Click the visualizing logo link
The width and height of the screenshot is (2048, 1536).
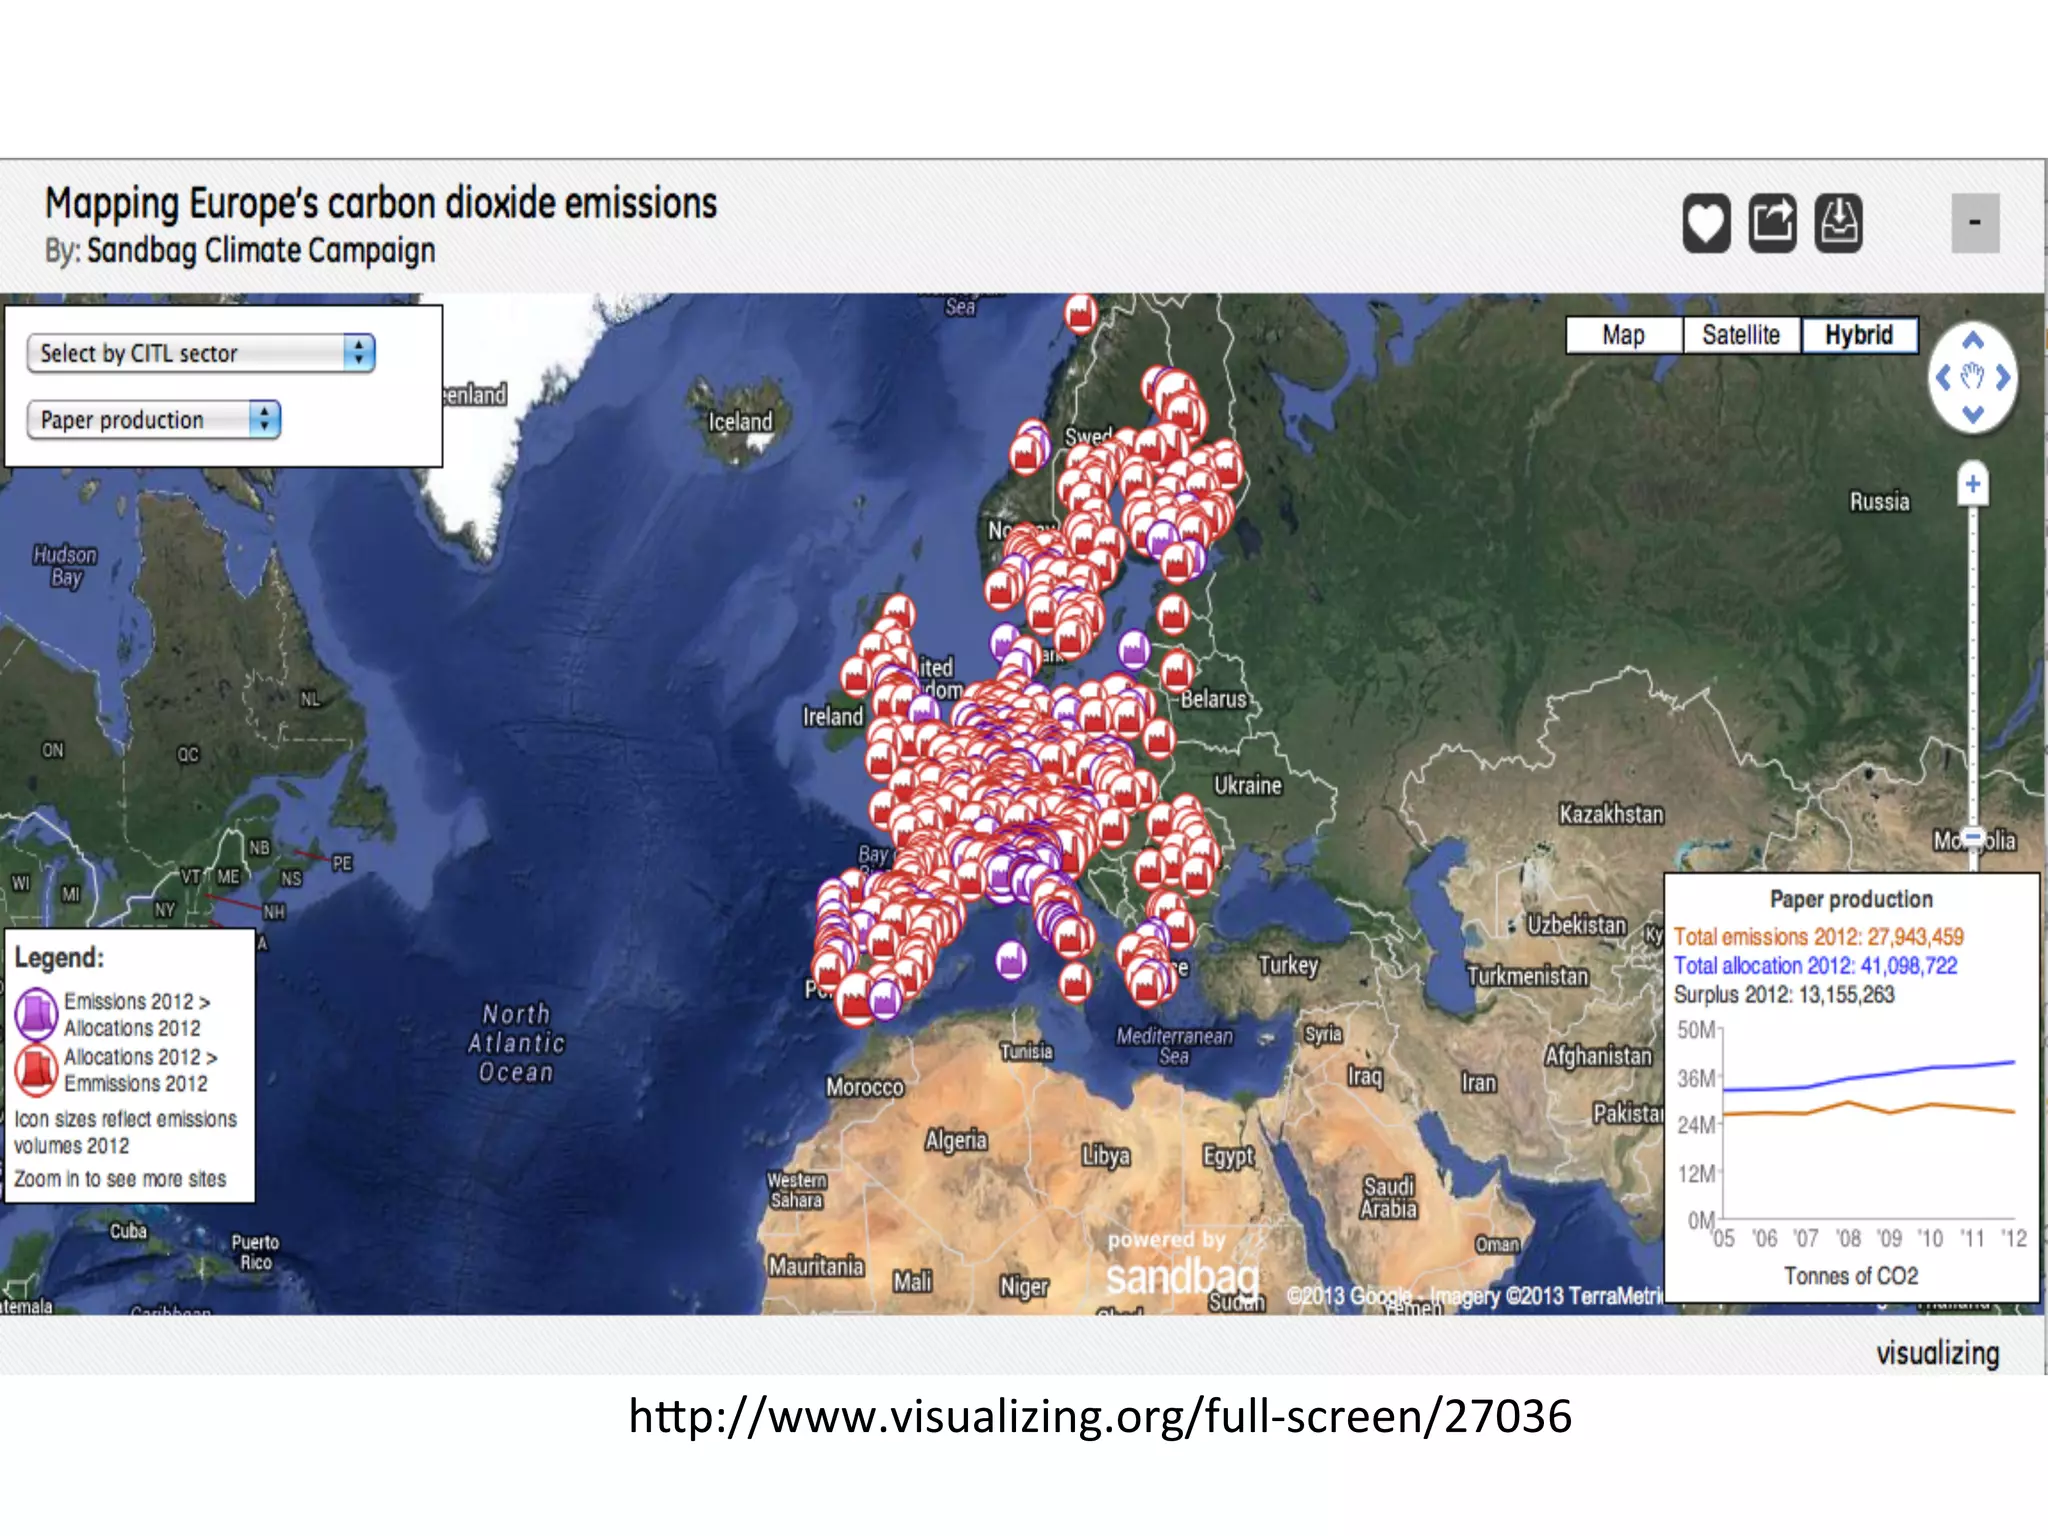(x=1937, y=1353)
